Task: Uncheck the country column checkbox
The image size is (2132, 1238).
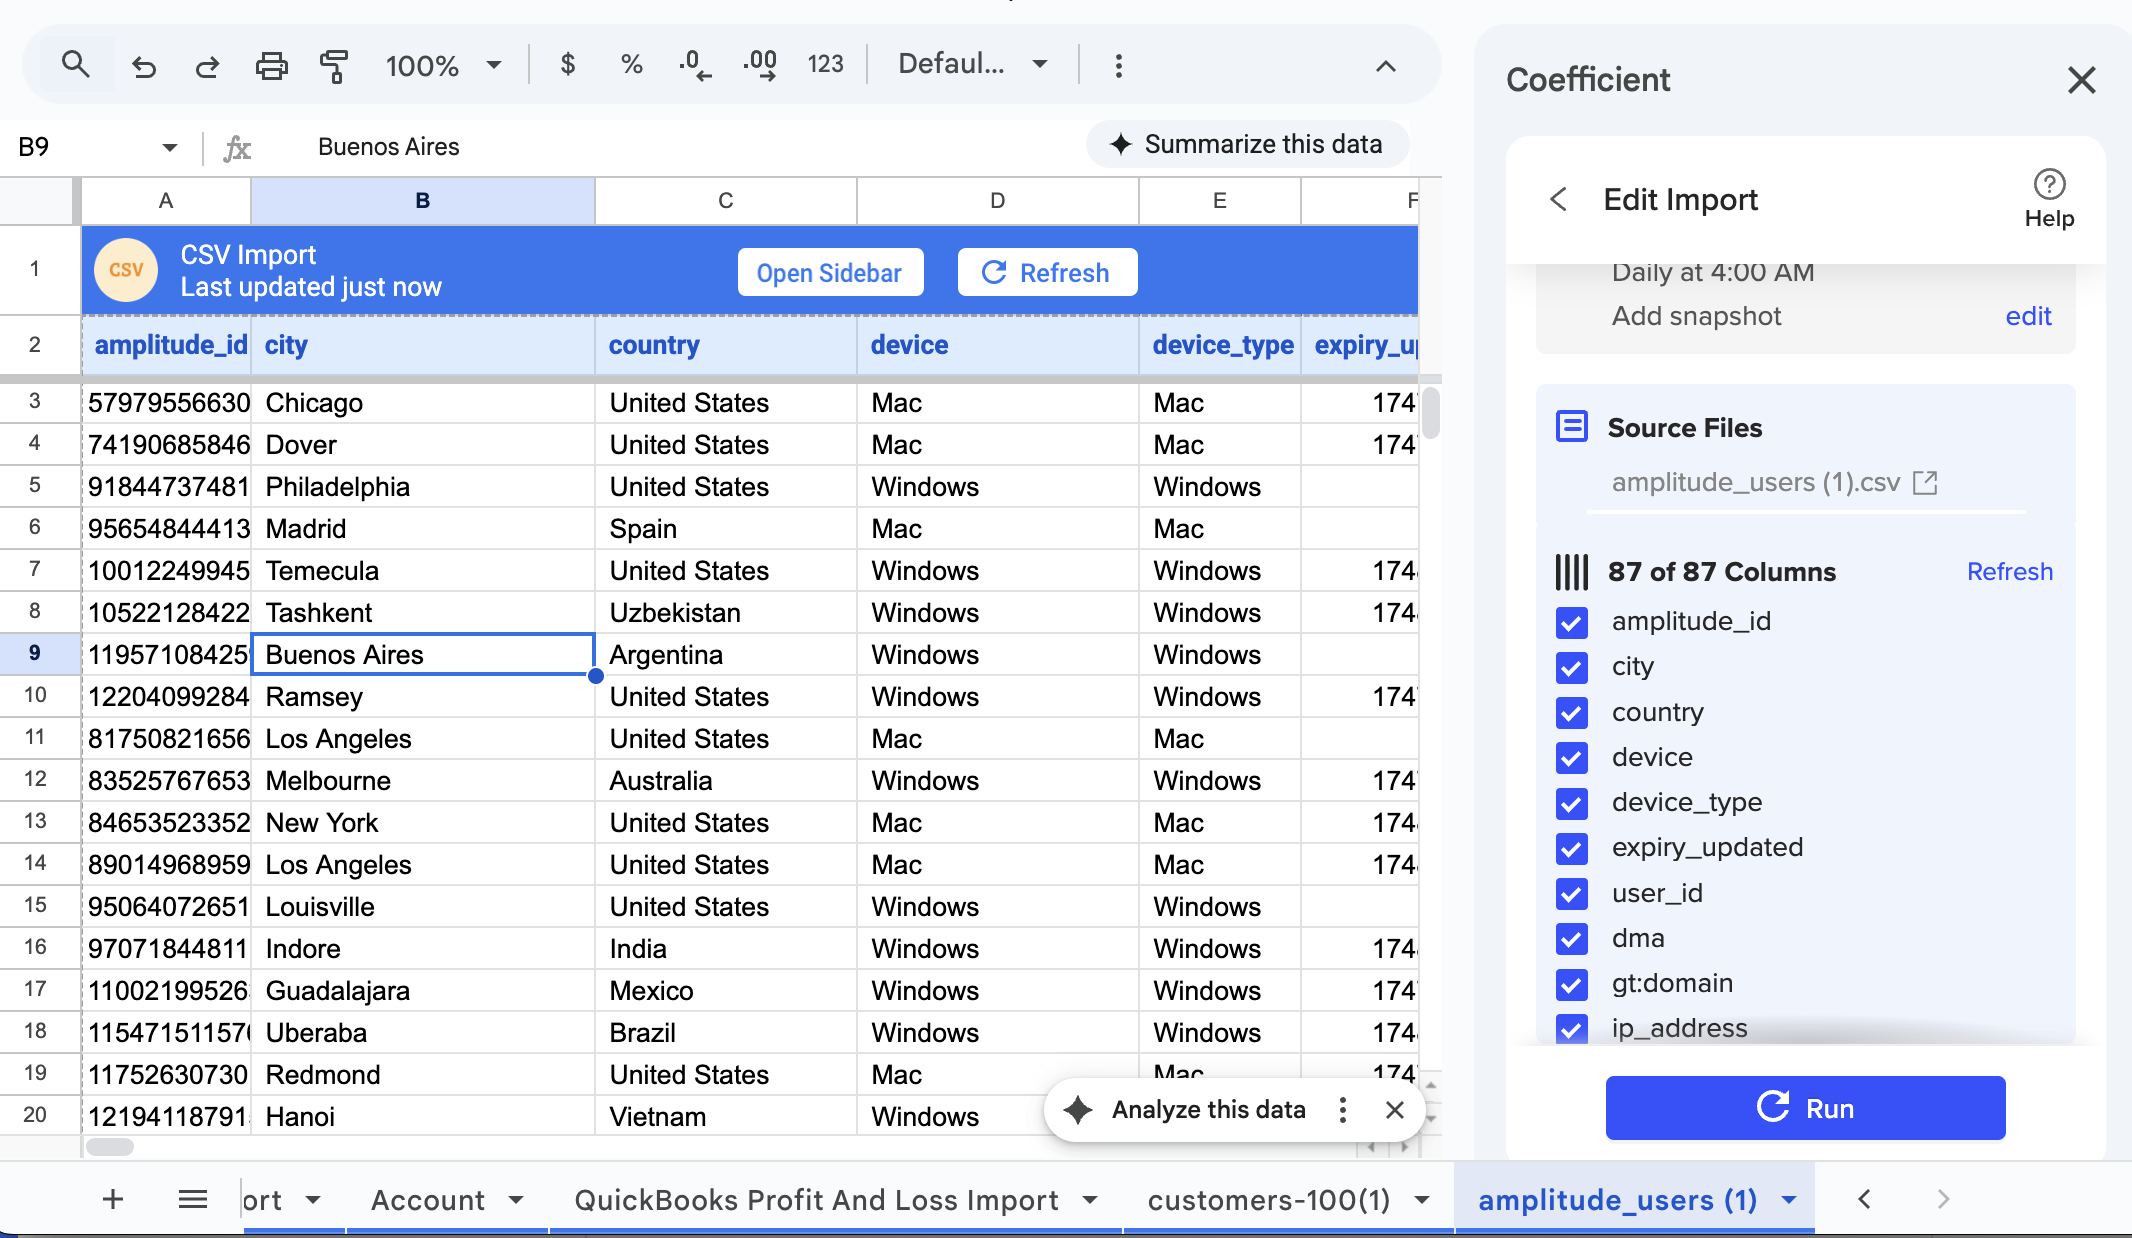Action: point(1572,712)
